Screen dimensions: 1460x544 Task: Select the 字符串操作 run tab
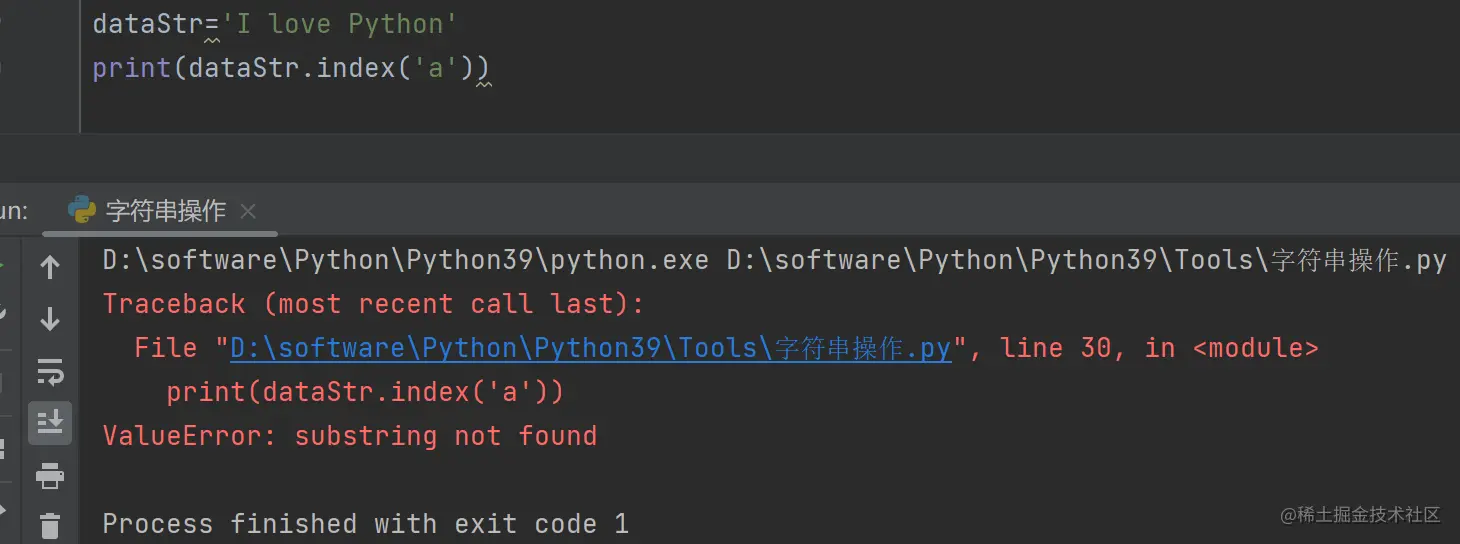165,211
